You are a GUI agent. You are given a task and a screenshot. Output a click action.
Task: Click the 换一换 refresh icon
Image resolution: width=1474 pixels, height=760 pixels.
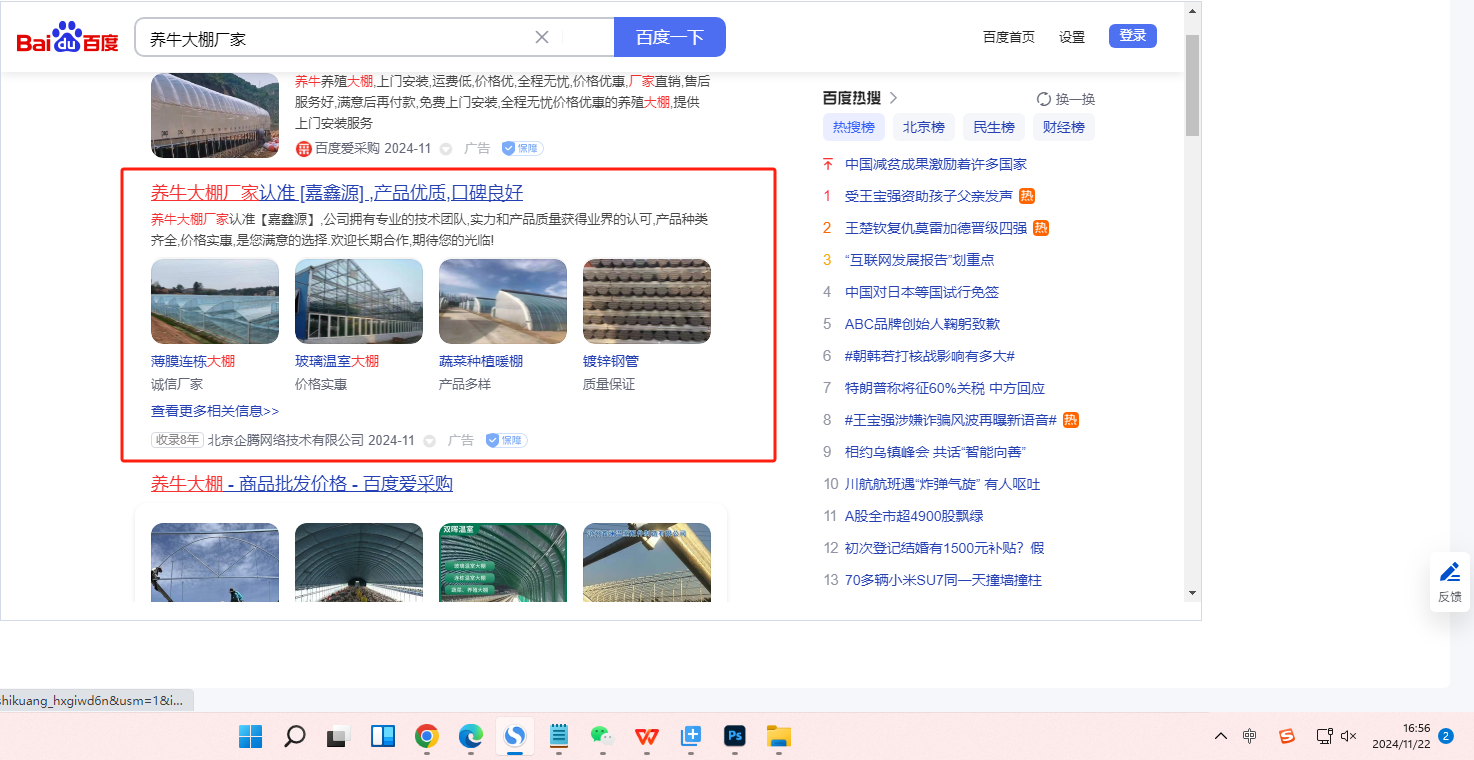pyautogui.click(x=1044, y=99)
